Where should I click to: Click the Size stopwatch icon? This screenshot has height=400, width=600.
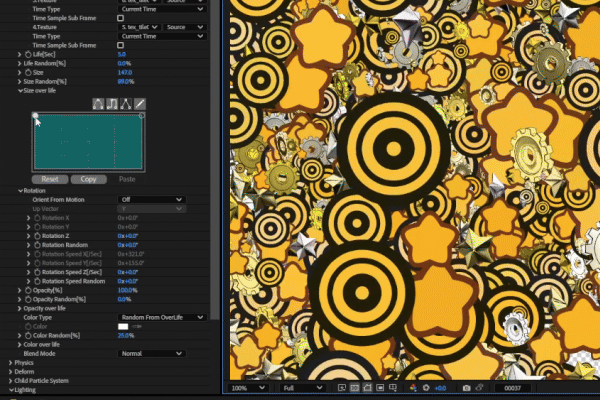[x=26, y=72]
